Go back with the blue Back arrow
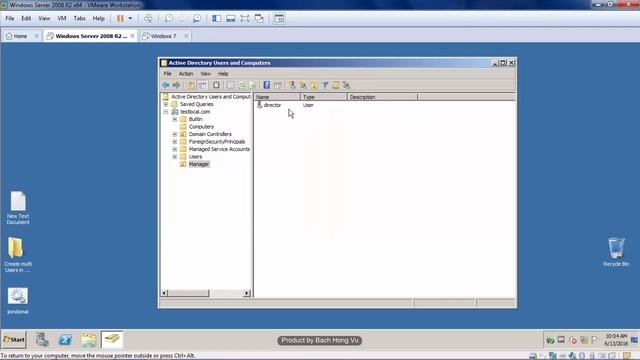The image size is (640, 360). (x=165, y=85)
